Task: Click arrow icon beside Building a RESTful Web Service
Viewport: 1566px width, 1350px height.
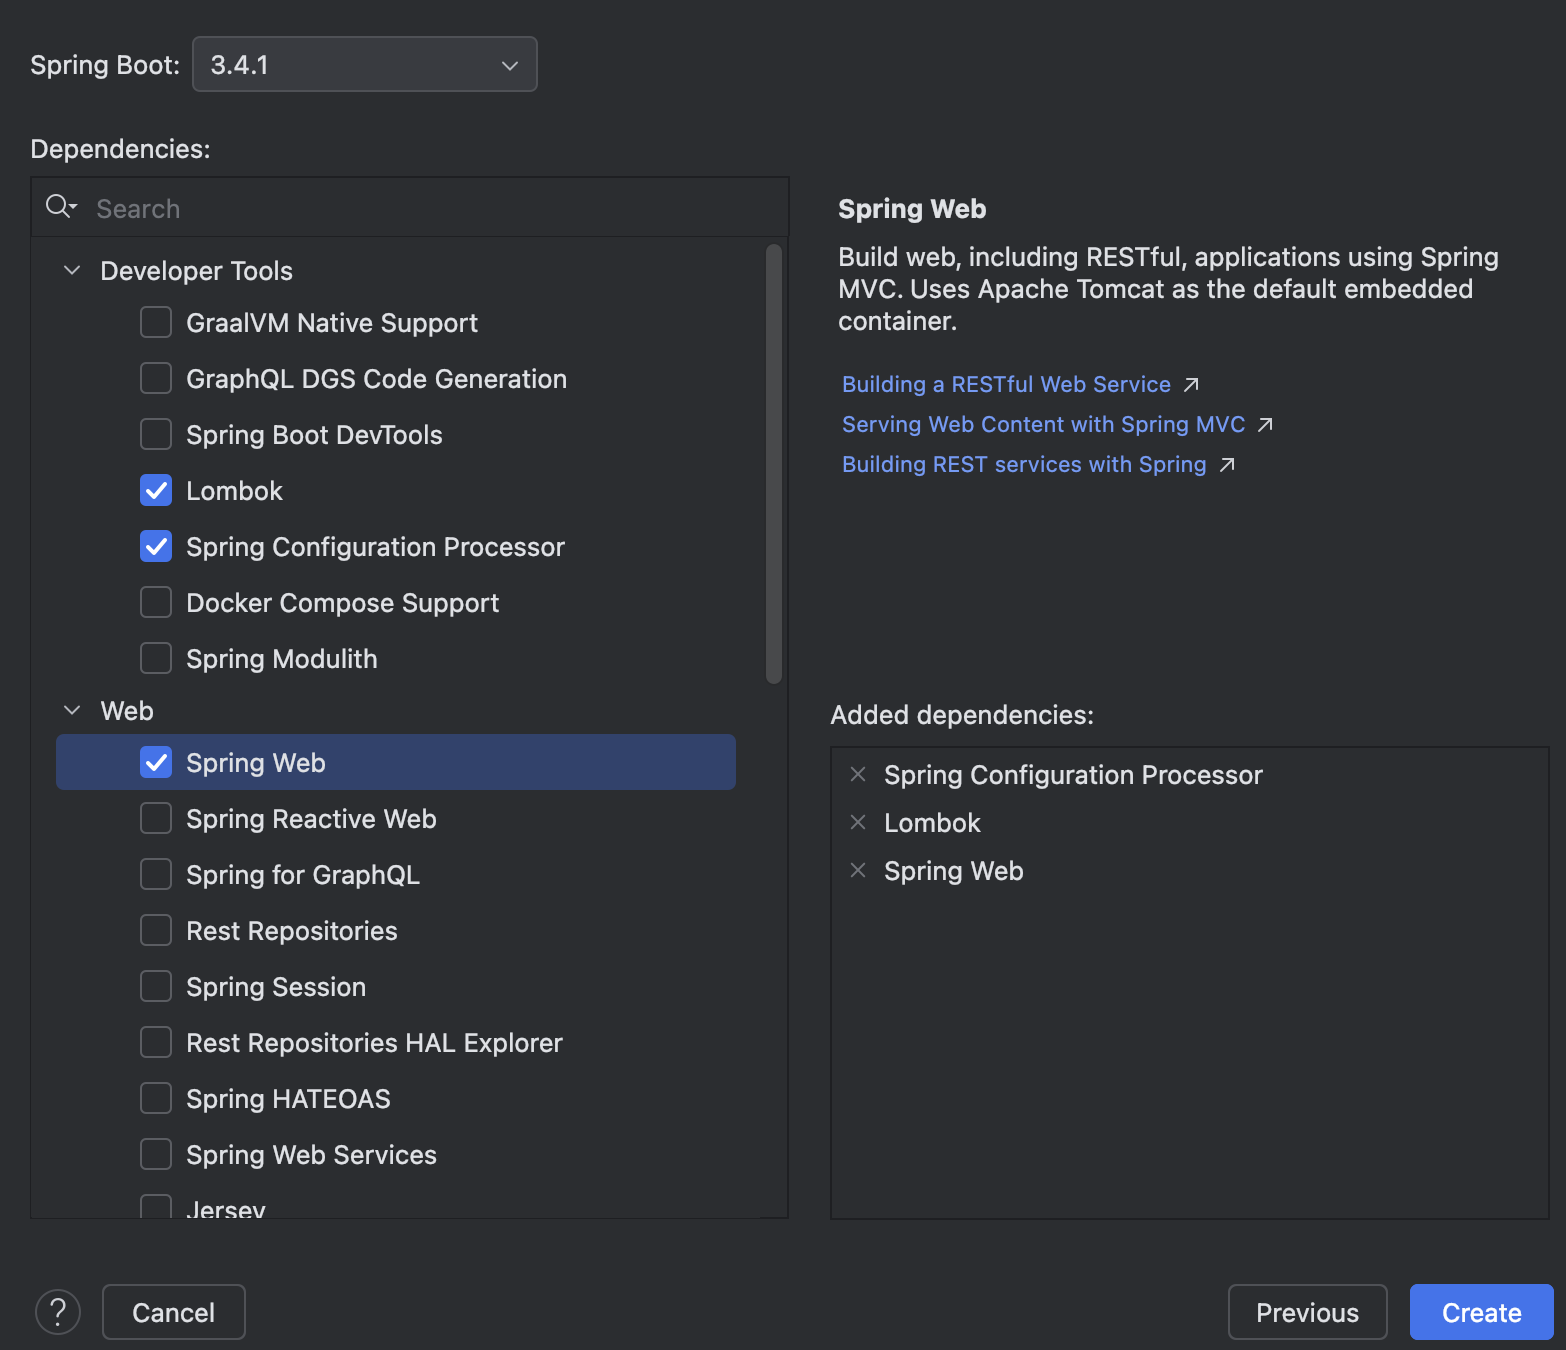Action: (x=1191, y=385)
